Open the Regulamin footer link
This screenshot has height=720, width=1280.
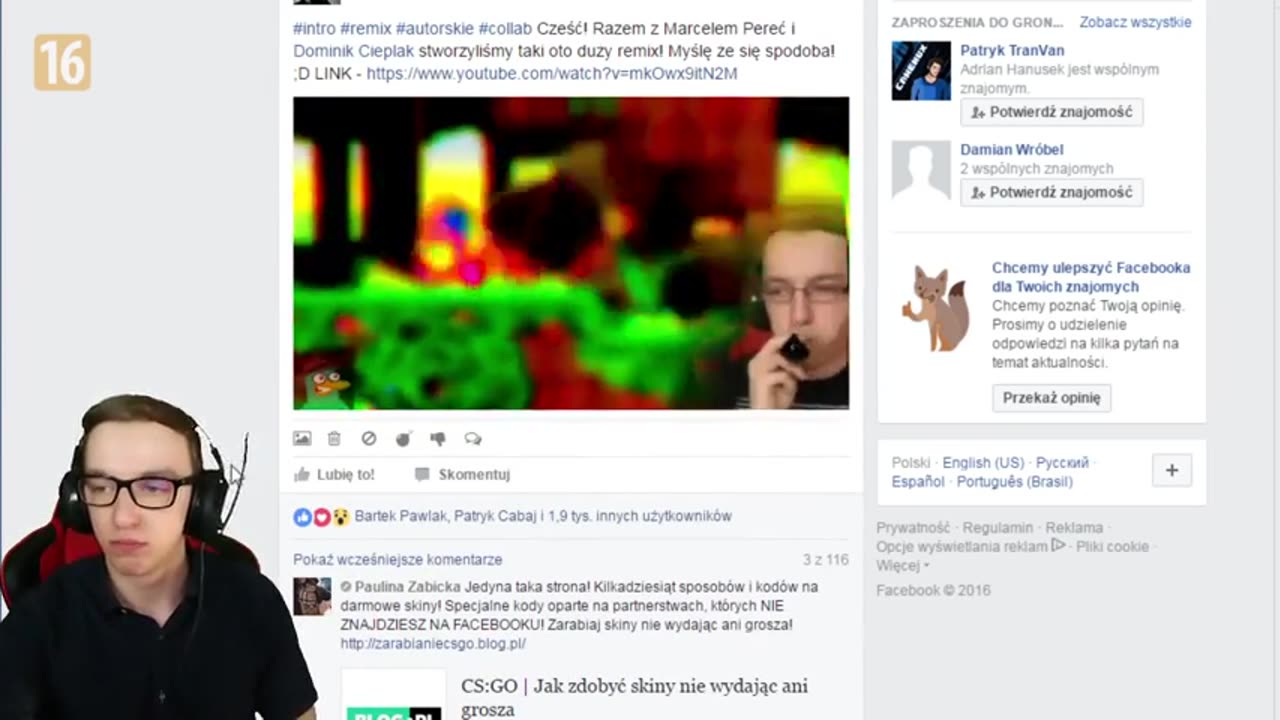[999, 528]
